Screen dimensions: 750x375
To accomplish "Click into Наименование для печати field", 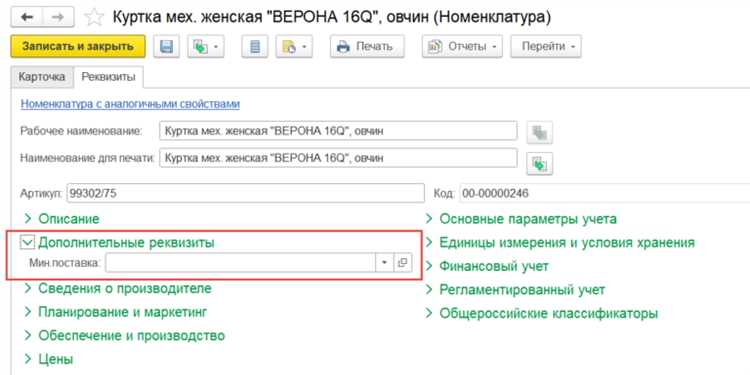I will pyautogui.click(x=338, y=158).
